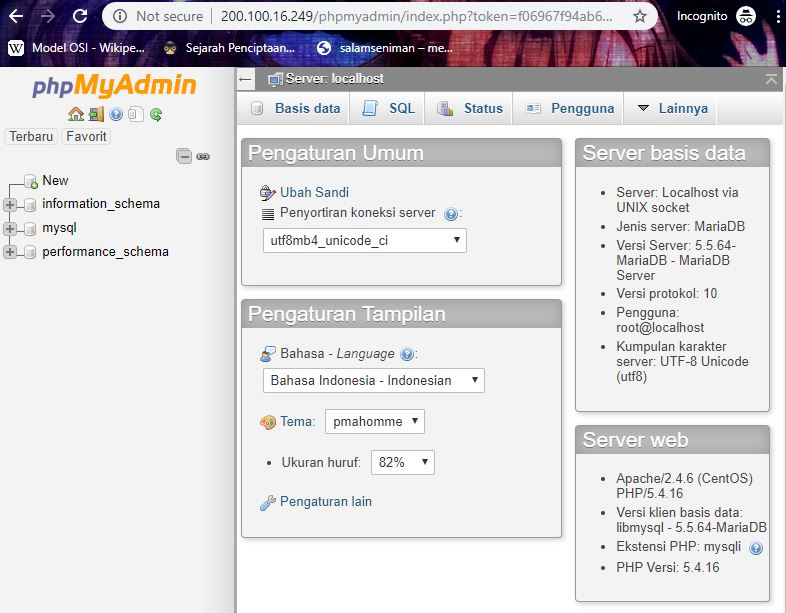The image size is (786, 613).
Task: Open help icon next to Language
Action: point(407,355)
